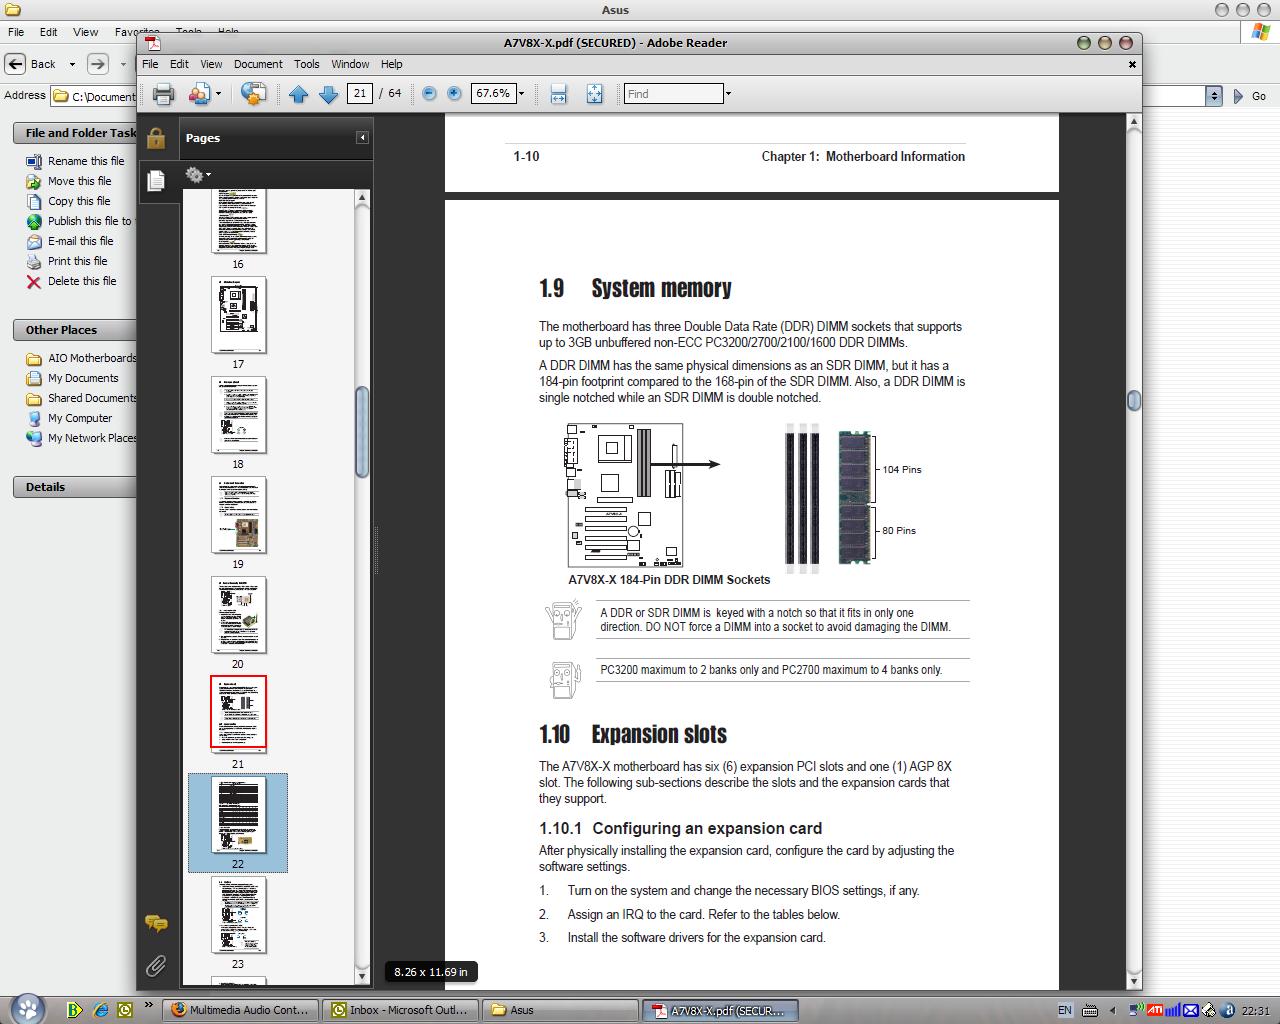Print the document with the printer icon

tap(163, 94)
